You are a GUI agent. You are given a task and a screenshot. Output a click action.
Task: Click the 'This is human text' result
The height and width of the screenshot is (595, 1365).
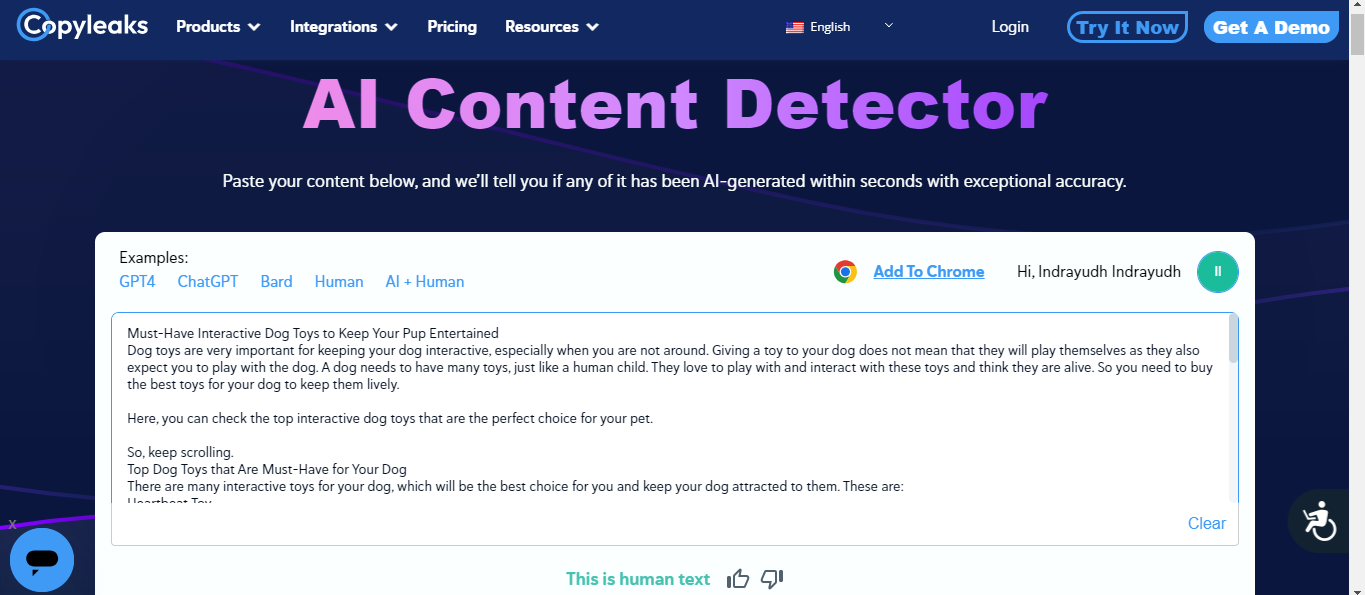coord(638,579)
